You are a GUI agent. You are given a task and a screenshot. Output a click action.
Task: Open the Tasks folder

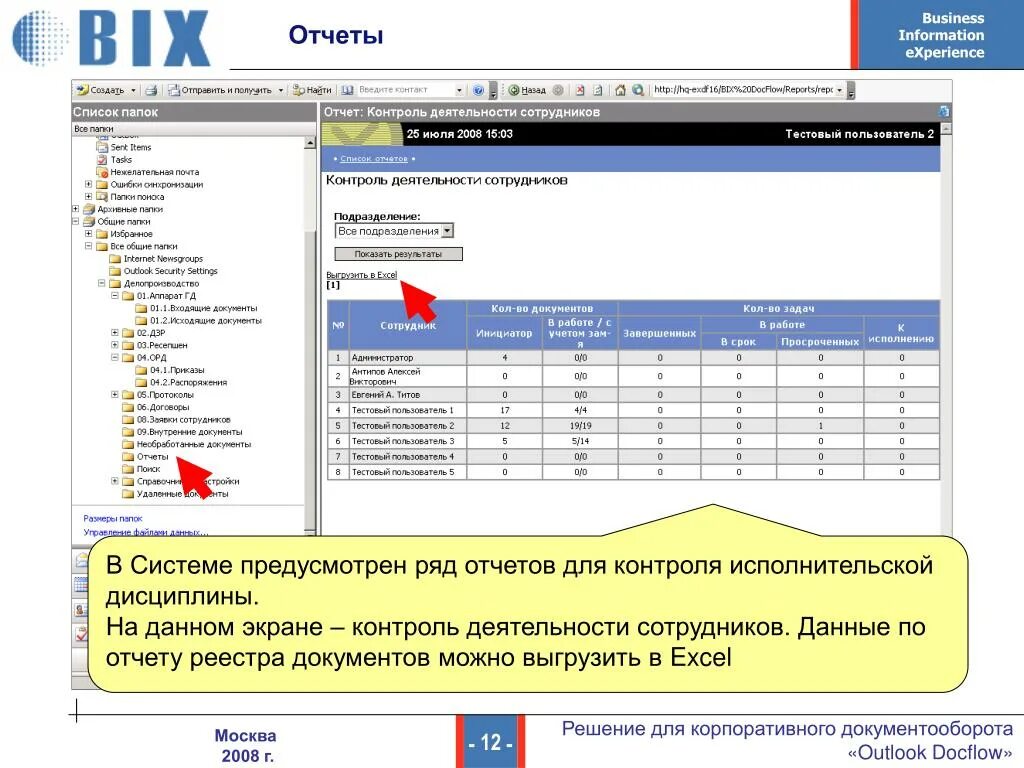[x=121, y=160]
